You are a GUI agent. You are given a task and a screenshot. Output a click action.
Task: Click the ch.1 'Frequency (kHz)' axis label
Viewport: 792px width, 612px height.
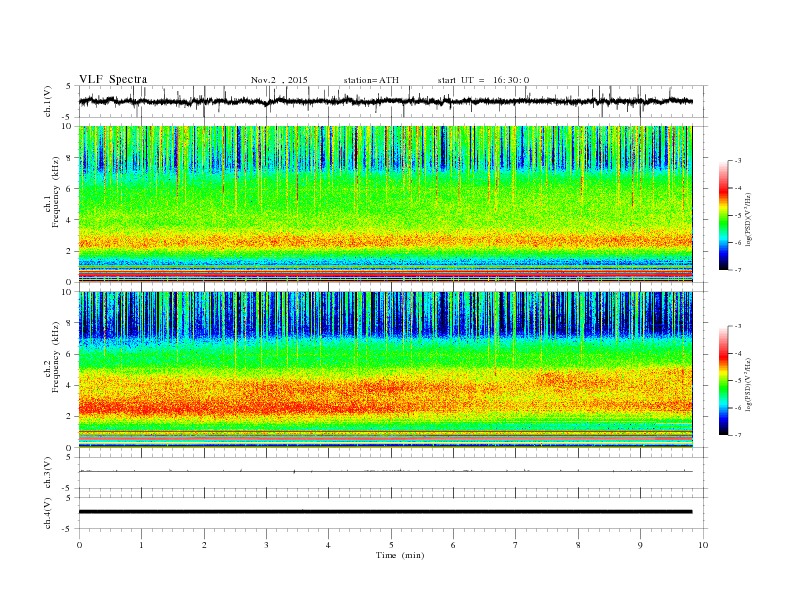(x=56, y=192)
